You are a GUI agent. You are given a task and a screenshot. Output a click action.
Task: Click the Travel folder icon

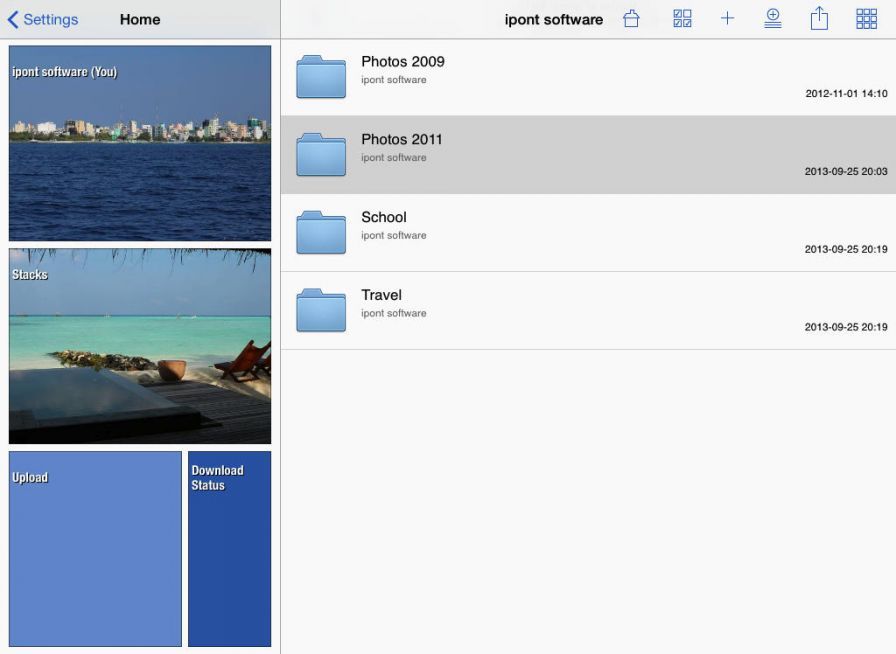321,310
